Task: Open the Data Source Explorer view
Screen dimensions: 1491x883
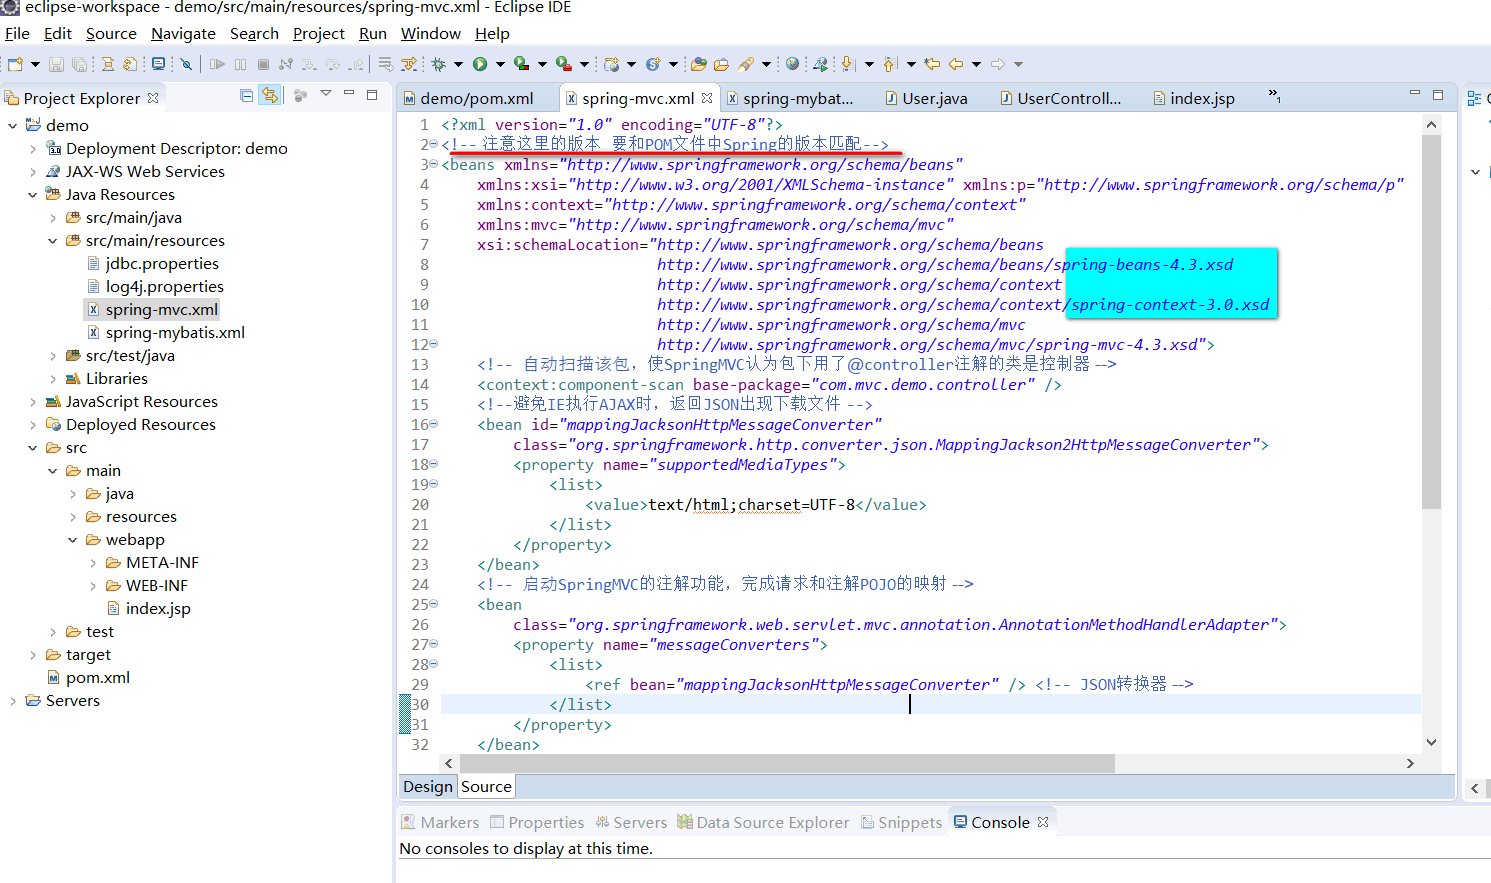Action: (x=763, y=821)
